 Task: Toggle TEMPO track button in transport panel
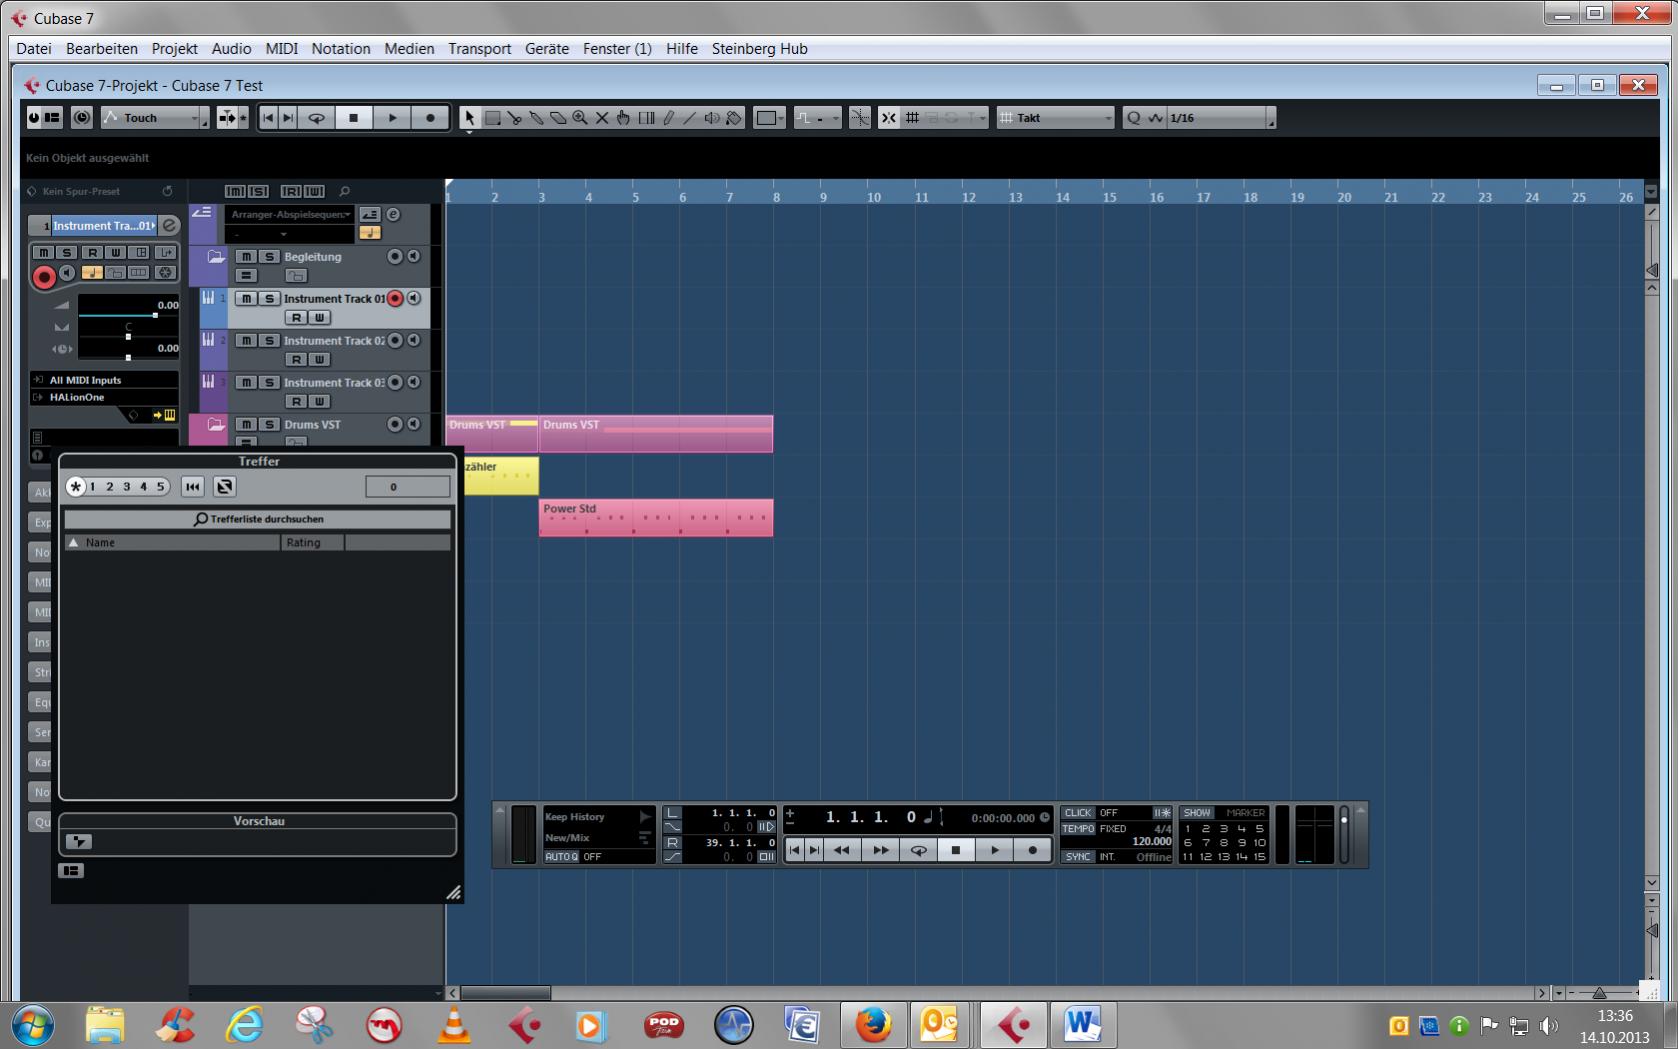click(1078, 829)
